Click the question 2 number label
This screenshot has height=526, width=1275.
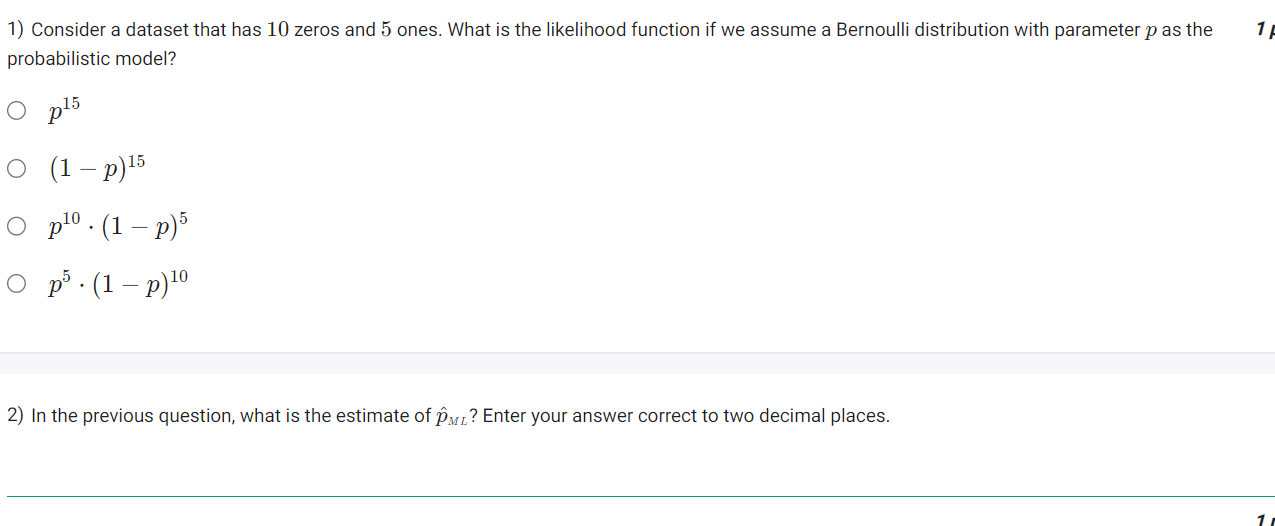(x=16, y=416)
